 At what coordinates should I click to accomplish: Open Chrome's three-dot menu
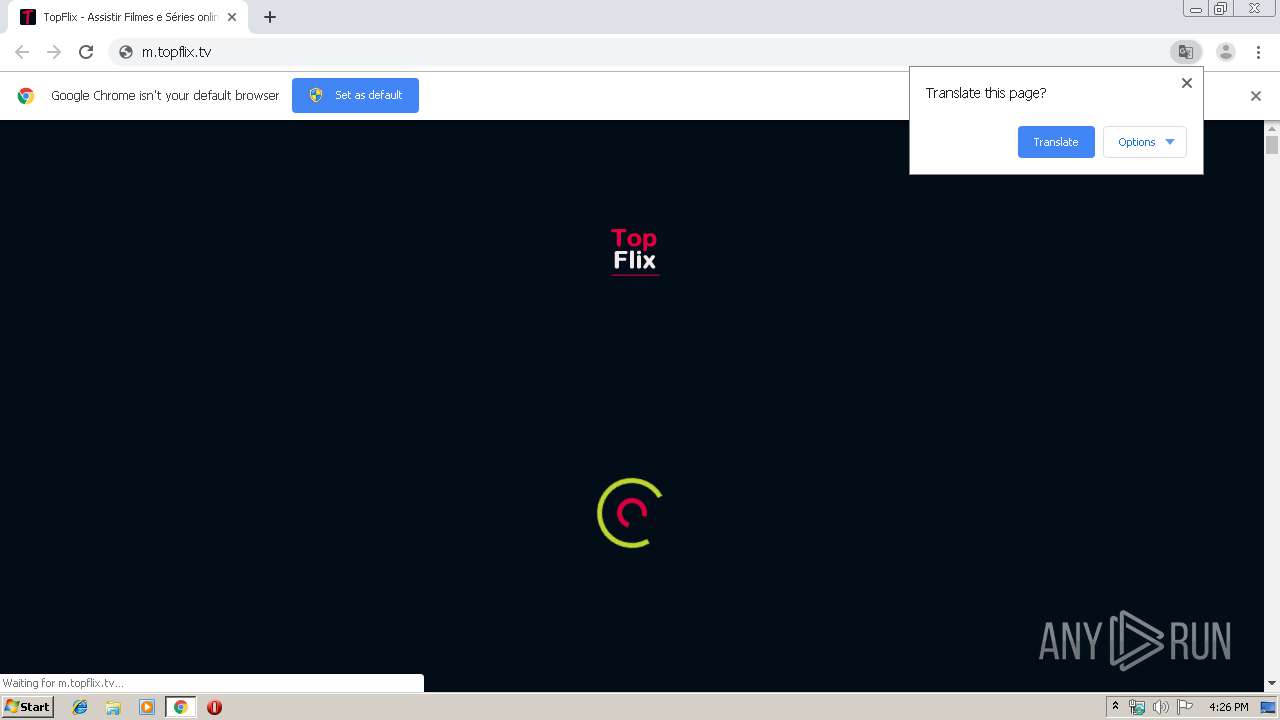[x=1258, y=52]
